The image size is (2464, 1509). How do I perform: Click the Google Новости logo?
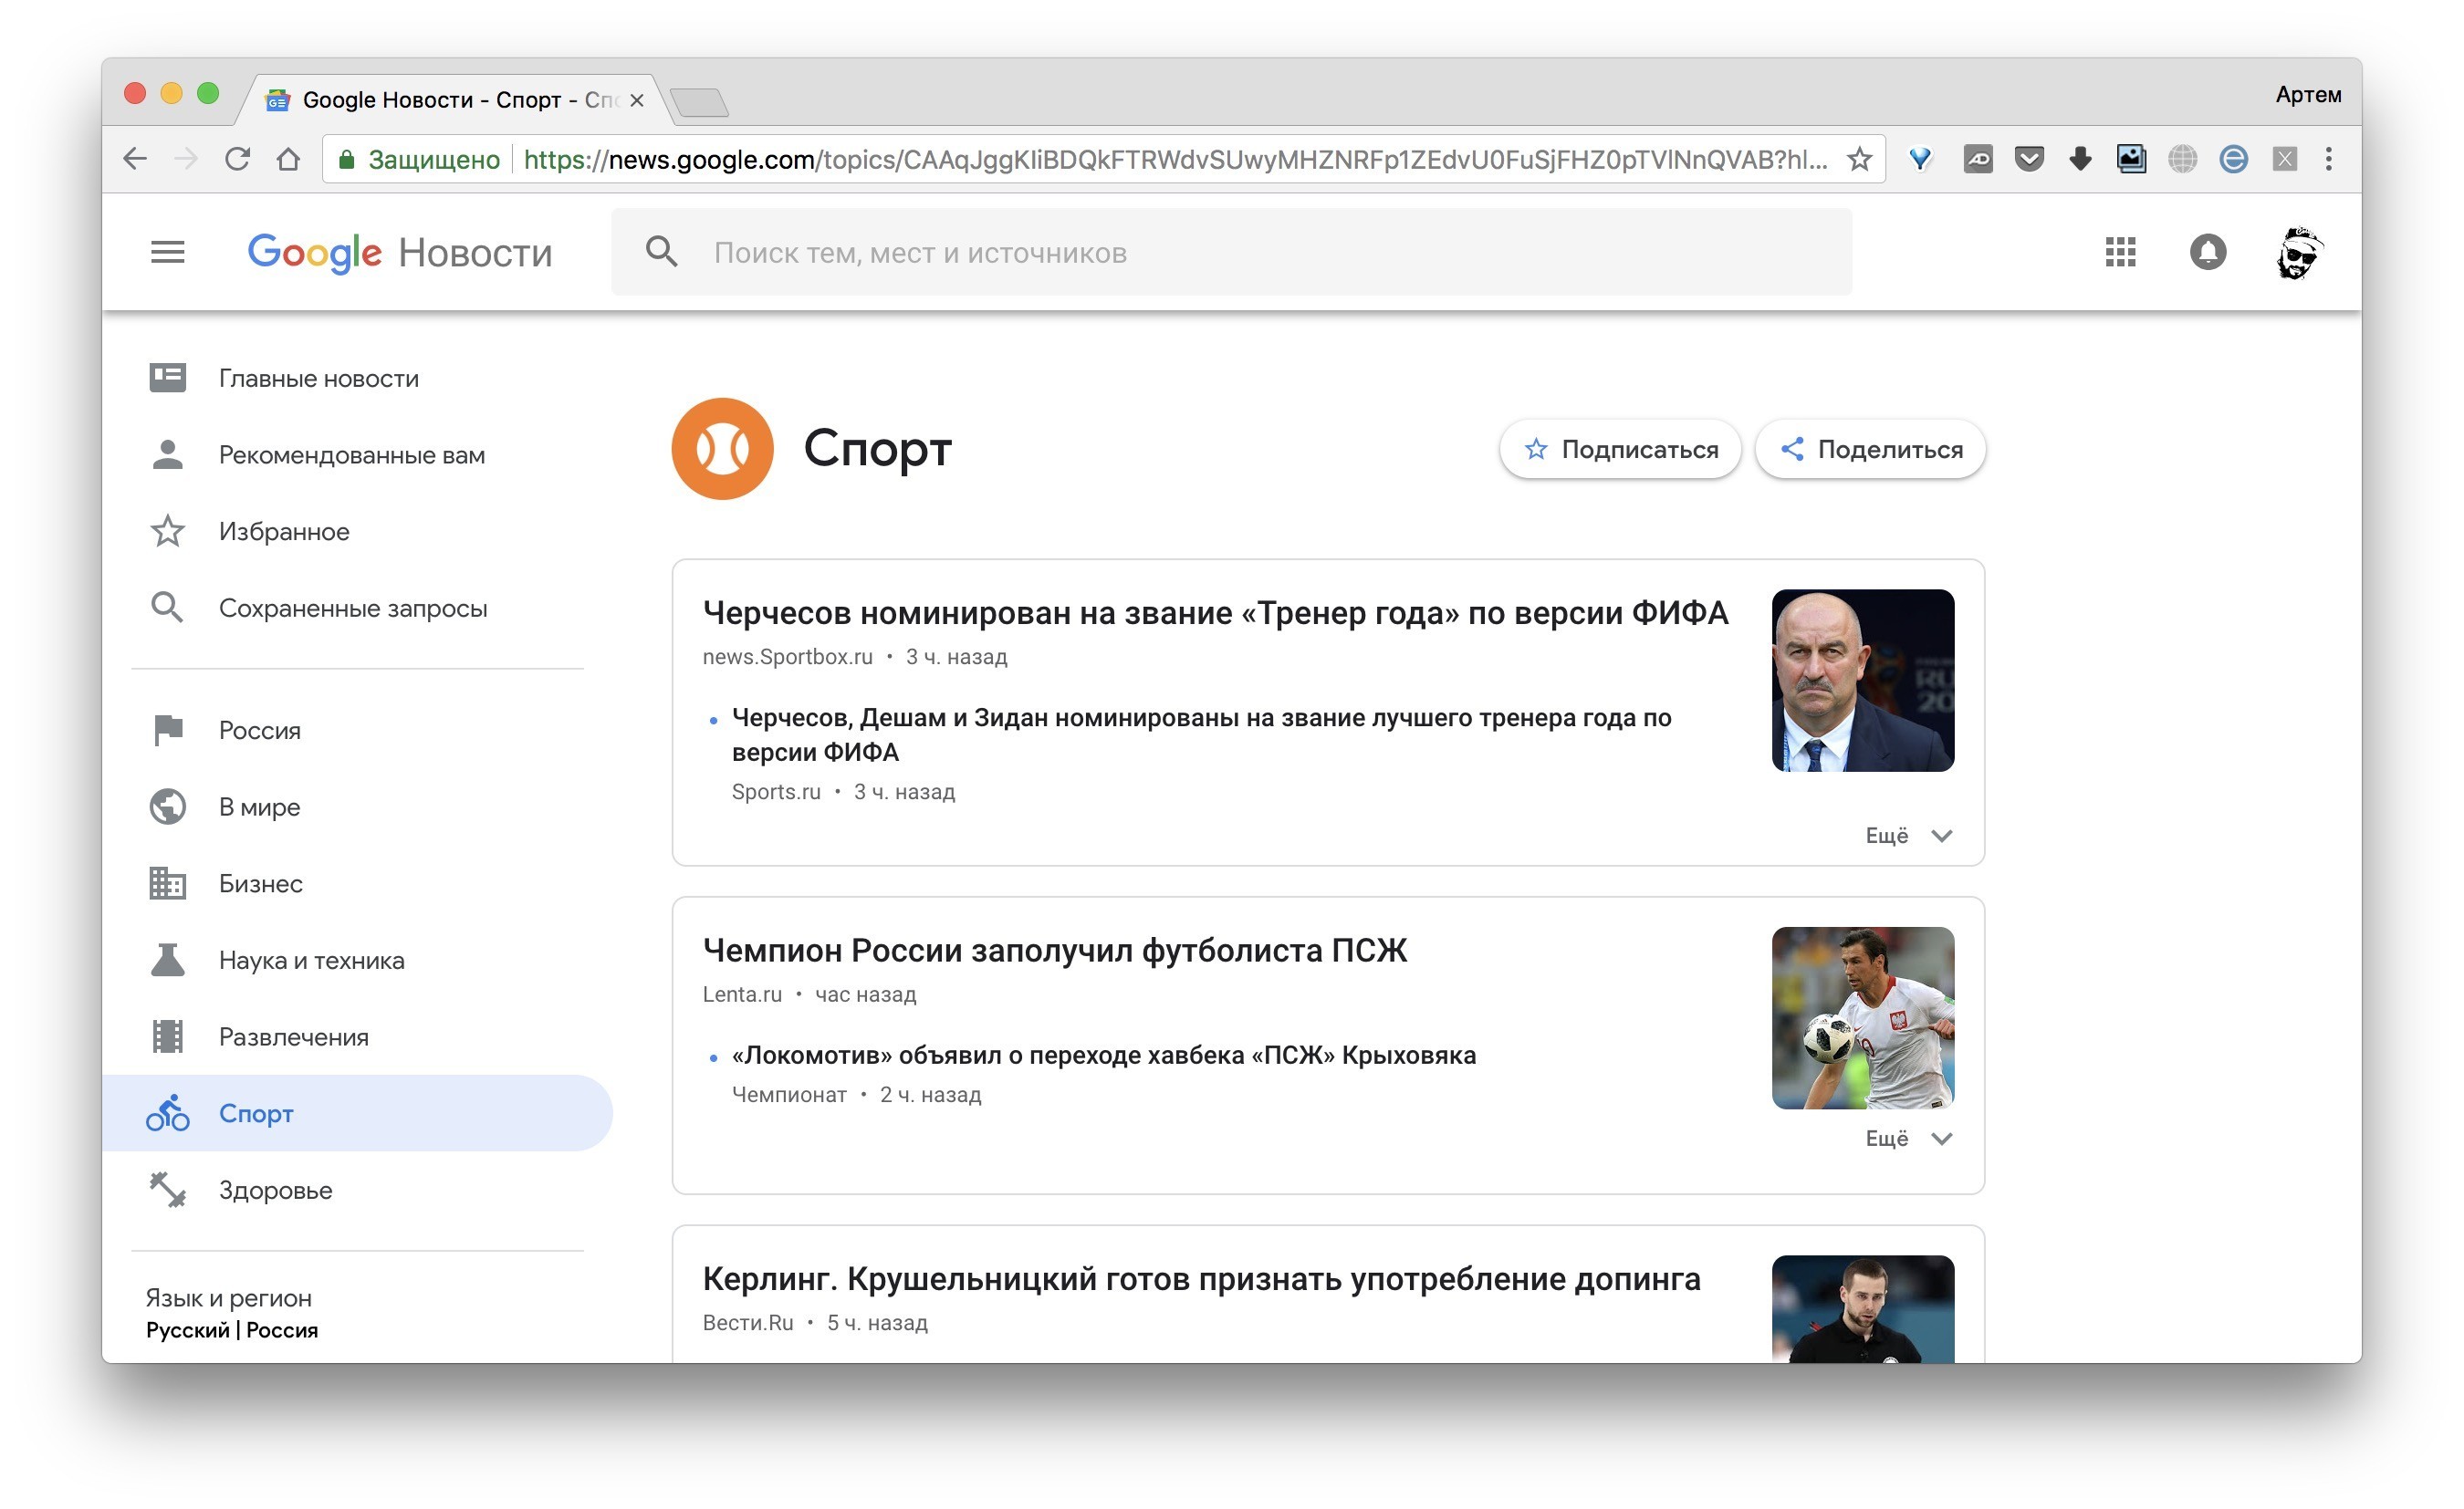pos(400,253)
